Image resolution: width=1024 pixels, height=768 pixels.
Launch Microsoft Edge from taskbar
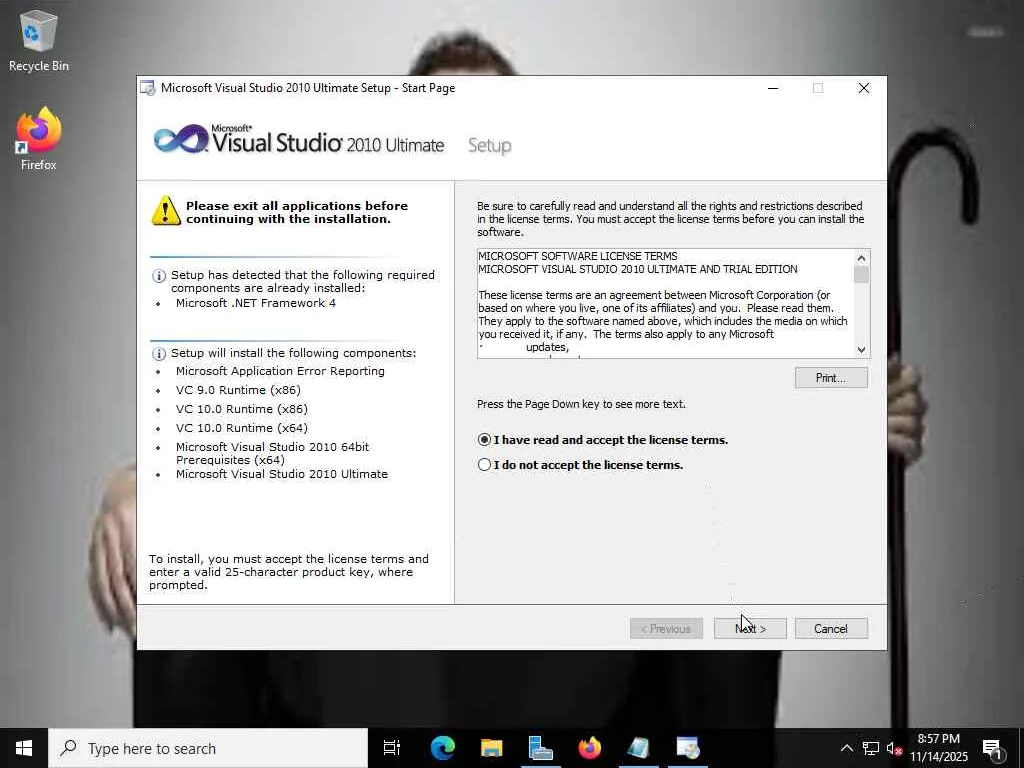(442, 748)
